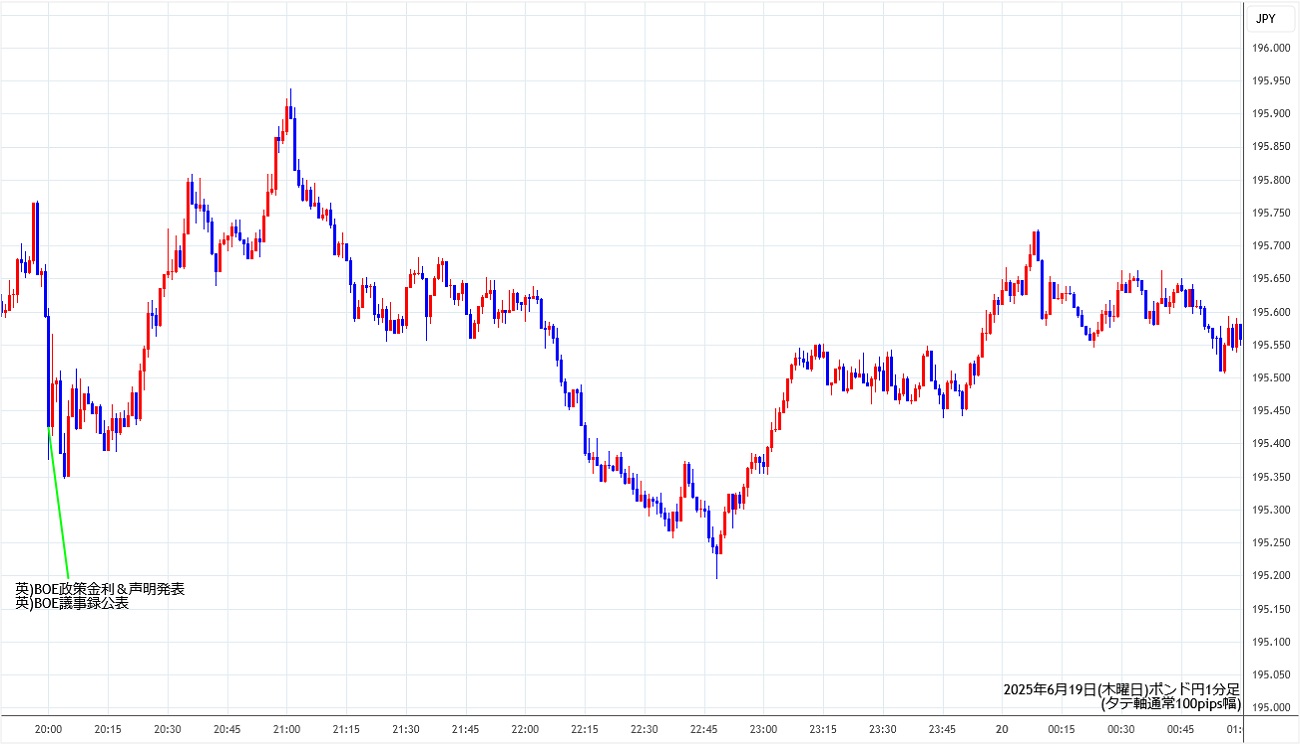
Task: Click the JPY currency button
Action: pyautogui.click(x=1271, y=18)
